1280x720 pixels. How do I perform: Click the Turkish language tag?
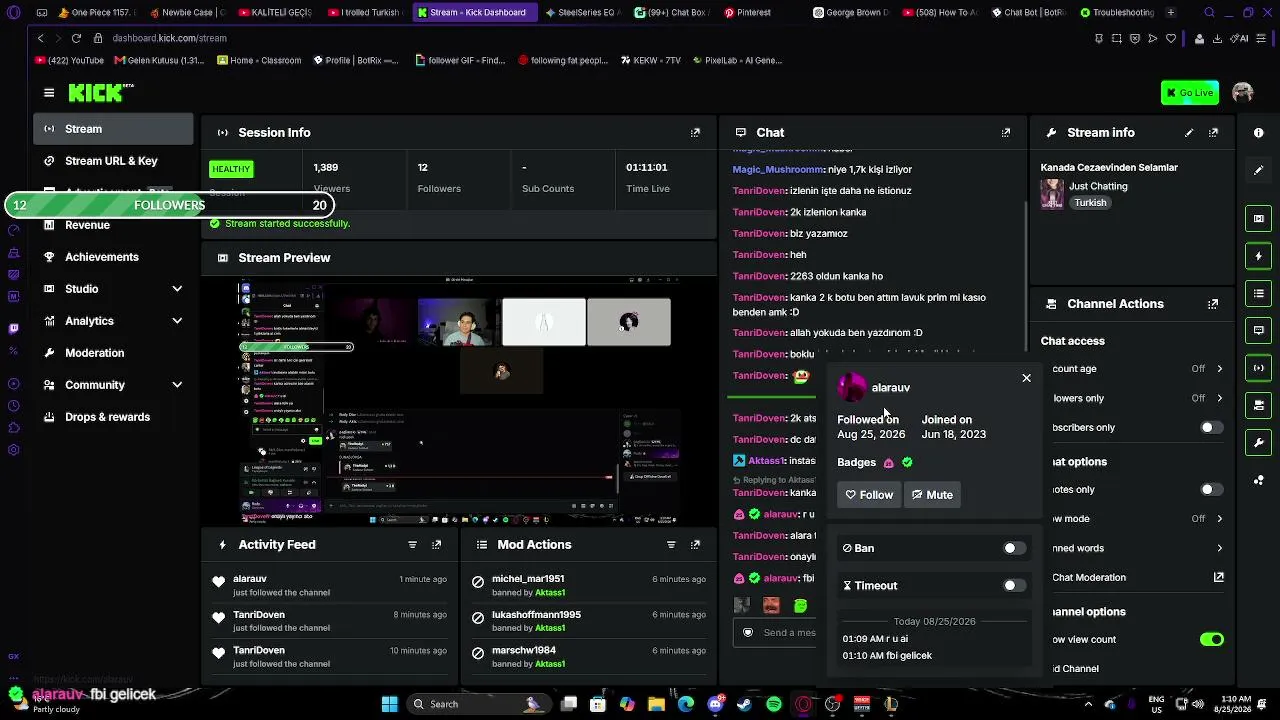tap(1090, 203)
